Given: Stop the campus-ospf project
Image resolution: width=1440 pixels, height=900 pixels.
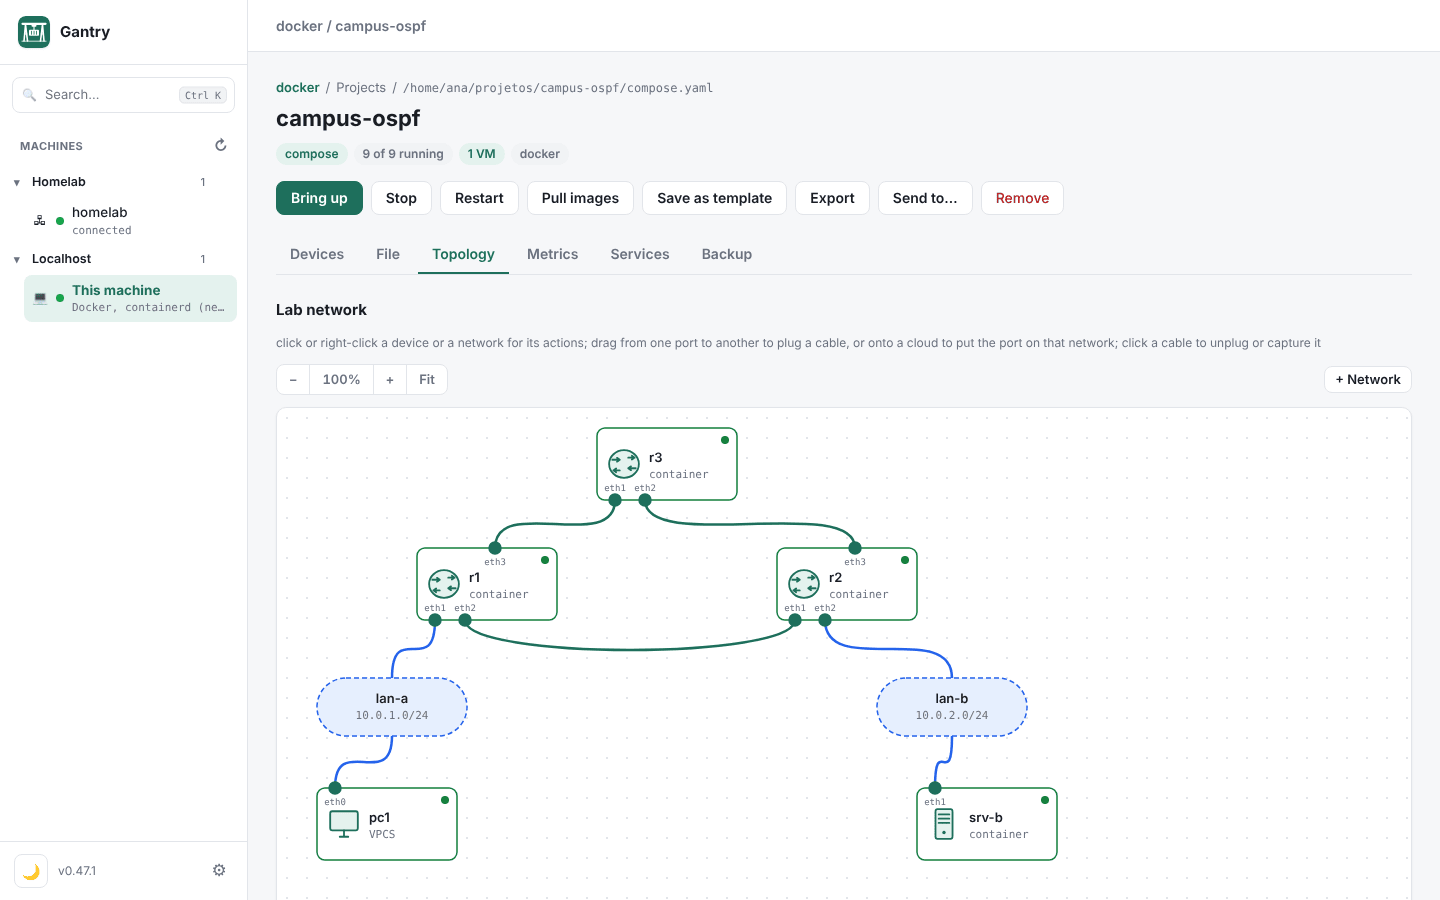Looking at the screenshot, I should tap(401, 198).
